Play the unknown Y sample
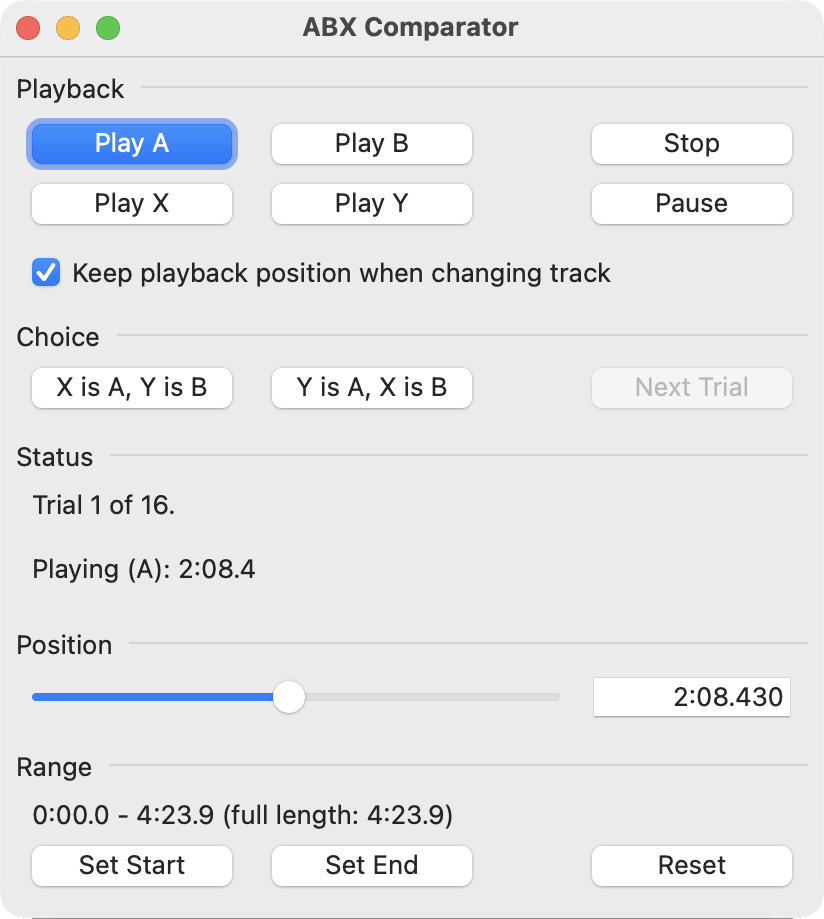This screenshot has height=919, width=824. (372, 204)
